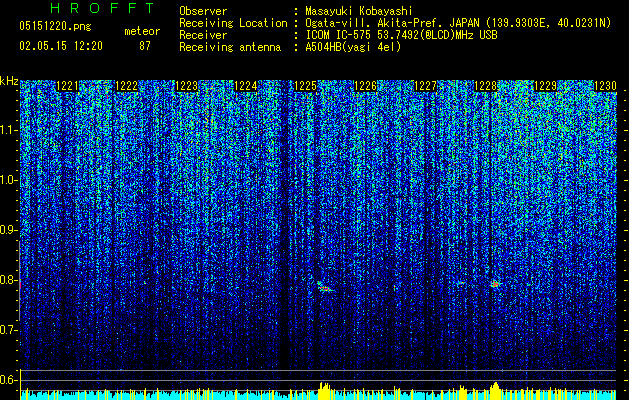Click the kHz axis unit label
The height and width of the screenshot is (400, 629).
(x=9, y=81)
